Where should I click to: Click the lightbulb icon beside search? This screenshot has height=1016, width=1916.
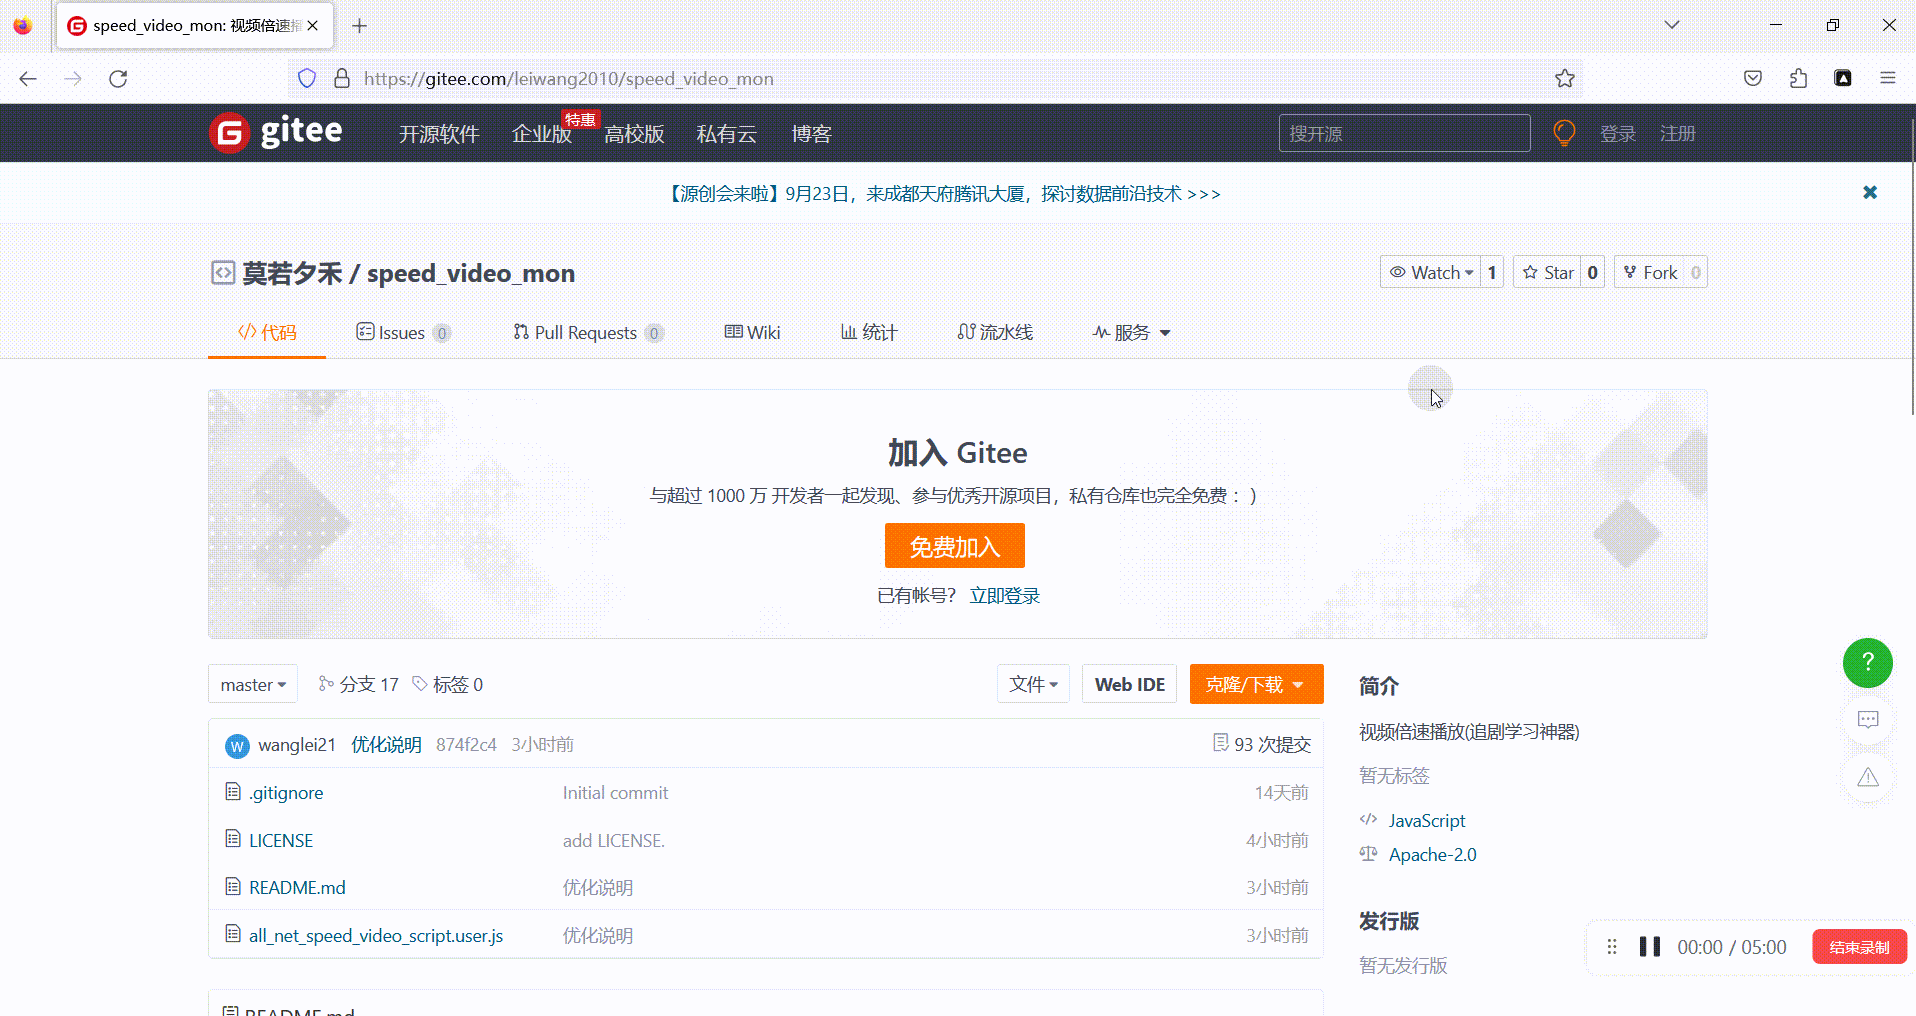pos(1564,133)
